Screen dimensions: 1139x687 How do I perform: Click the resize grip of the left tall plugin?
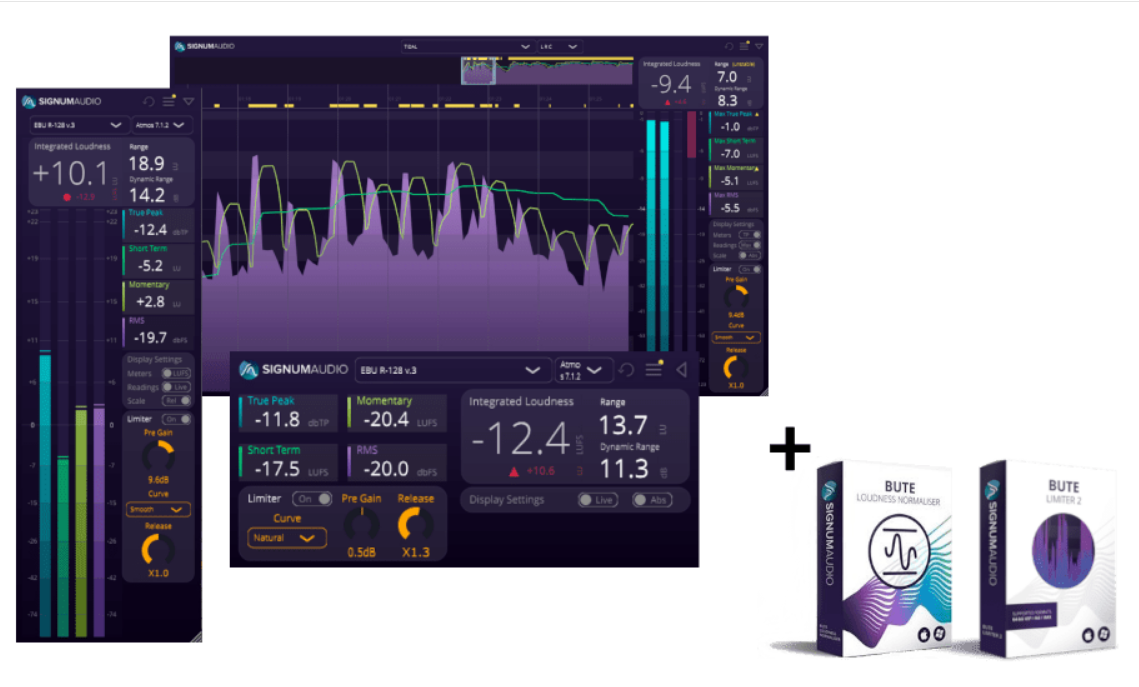coord(195,637)
